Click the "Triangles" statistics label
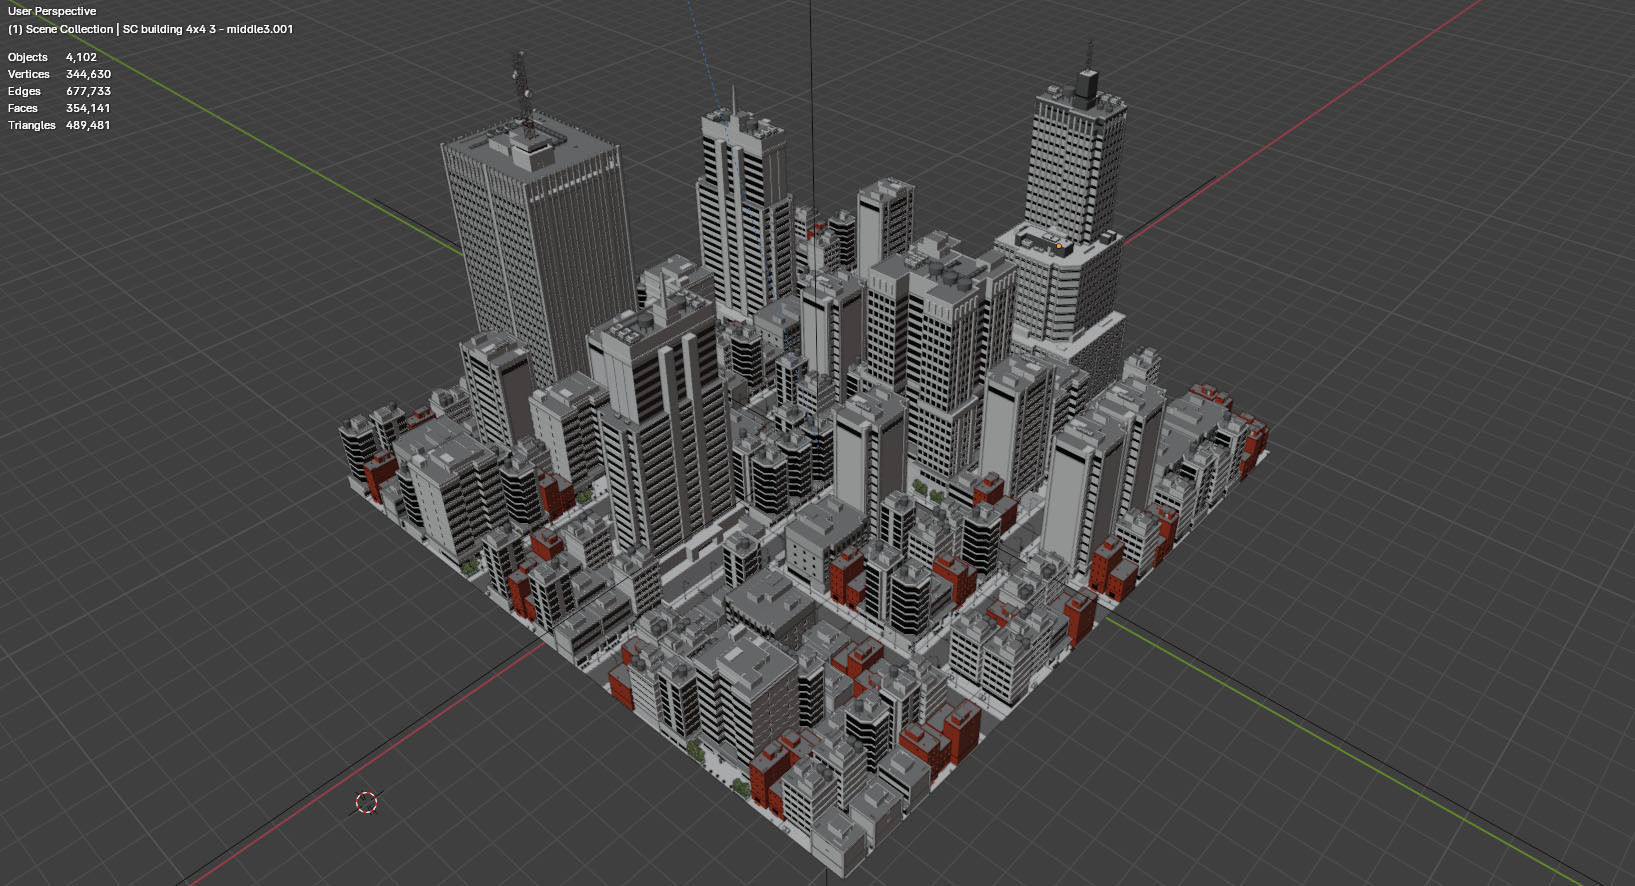 pyautogui.click(x=32, y=125)
